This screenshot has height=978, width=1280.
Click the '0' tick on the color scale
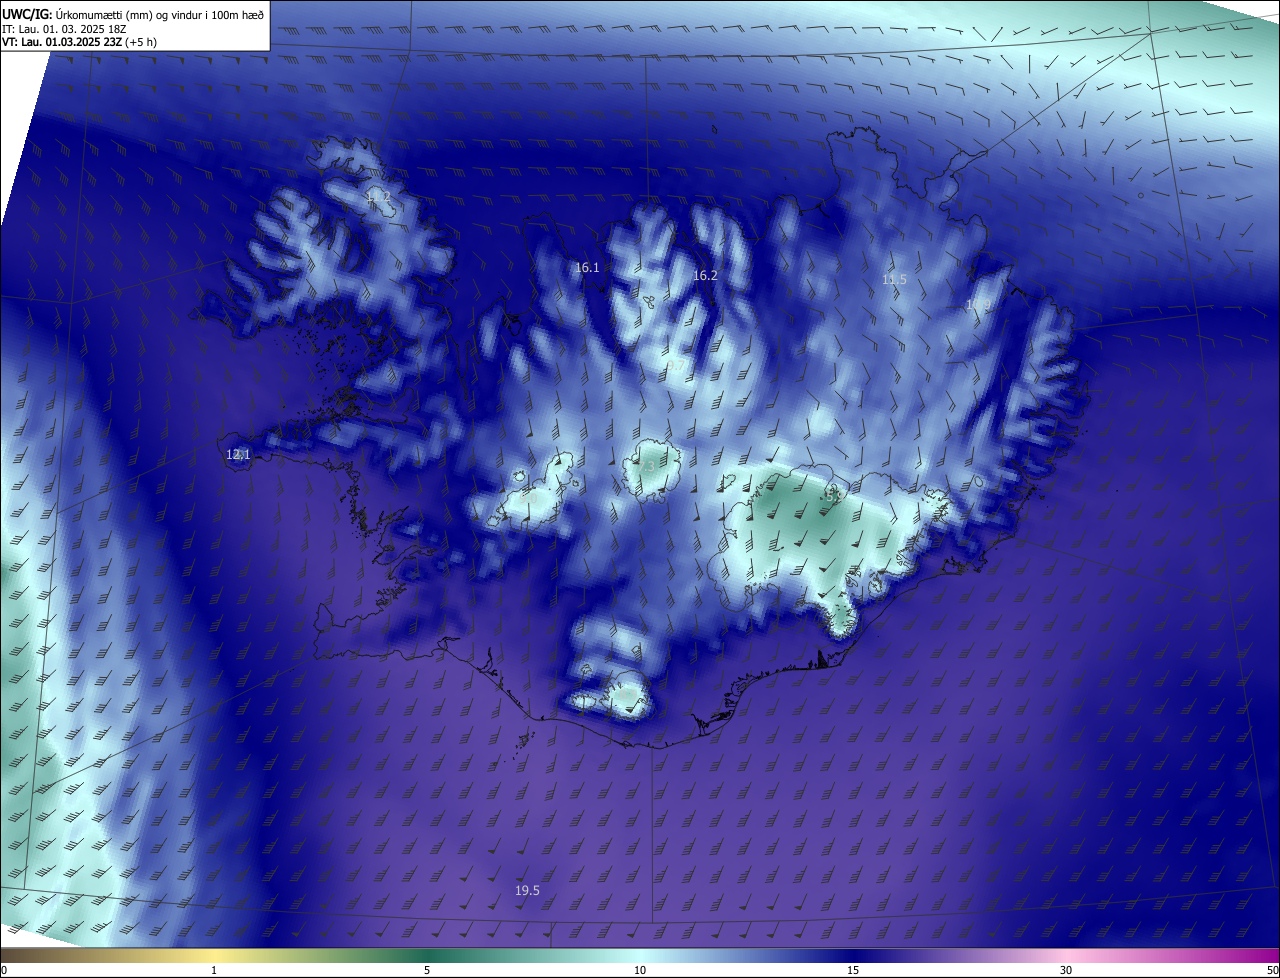pyautogui.click(x=4, y=970)
